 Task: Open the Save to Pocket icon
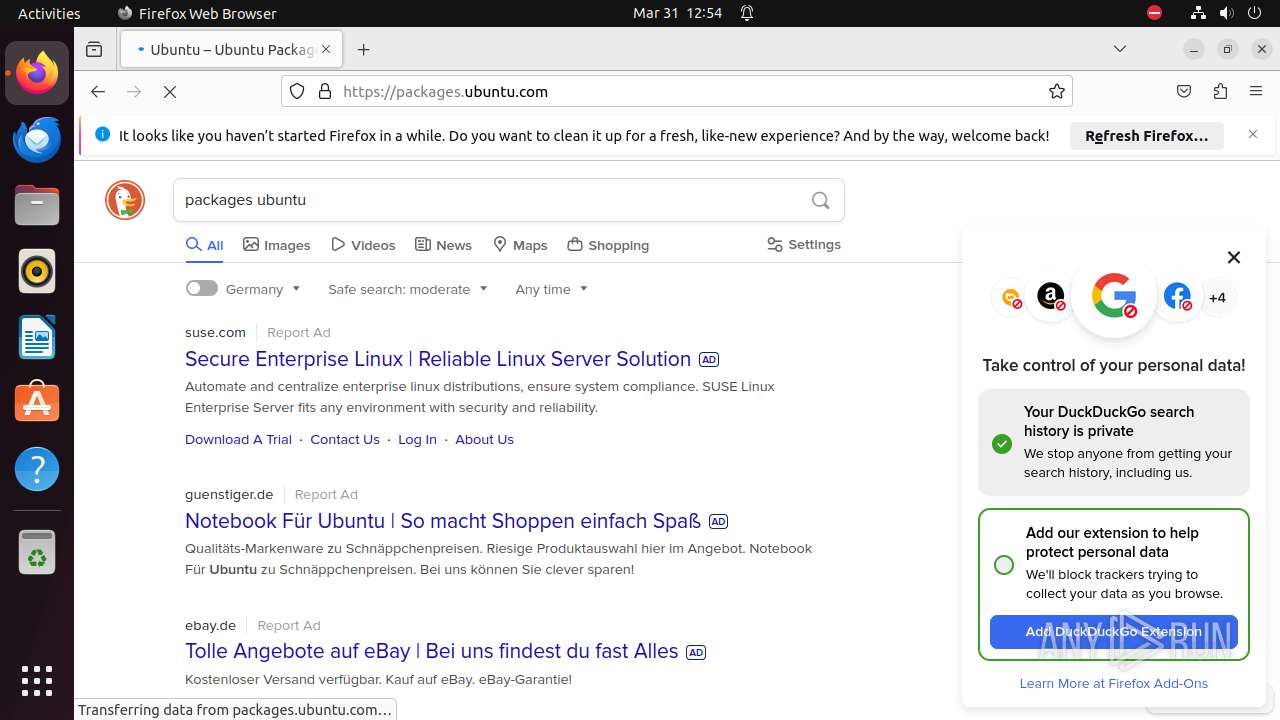(x=1184, y=91)
